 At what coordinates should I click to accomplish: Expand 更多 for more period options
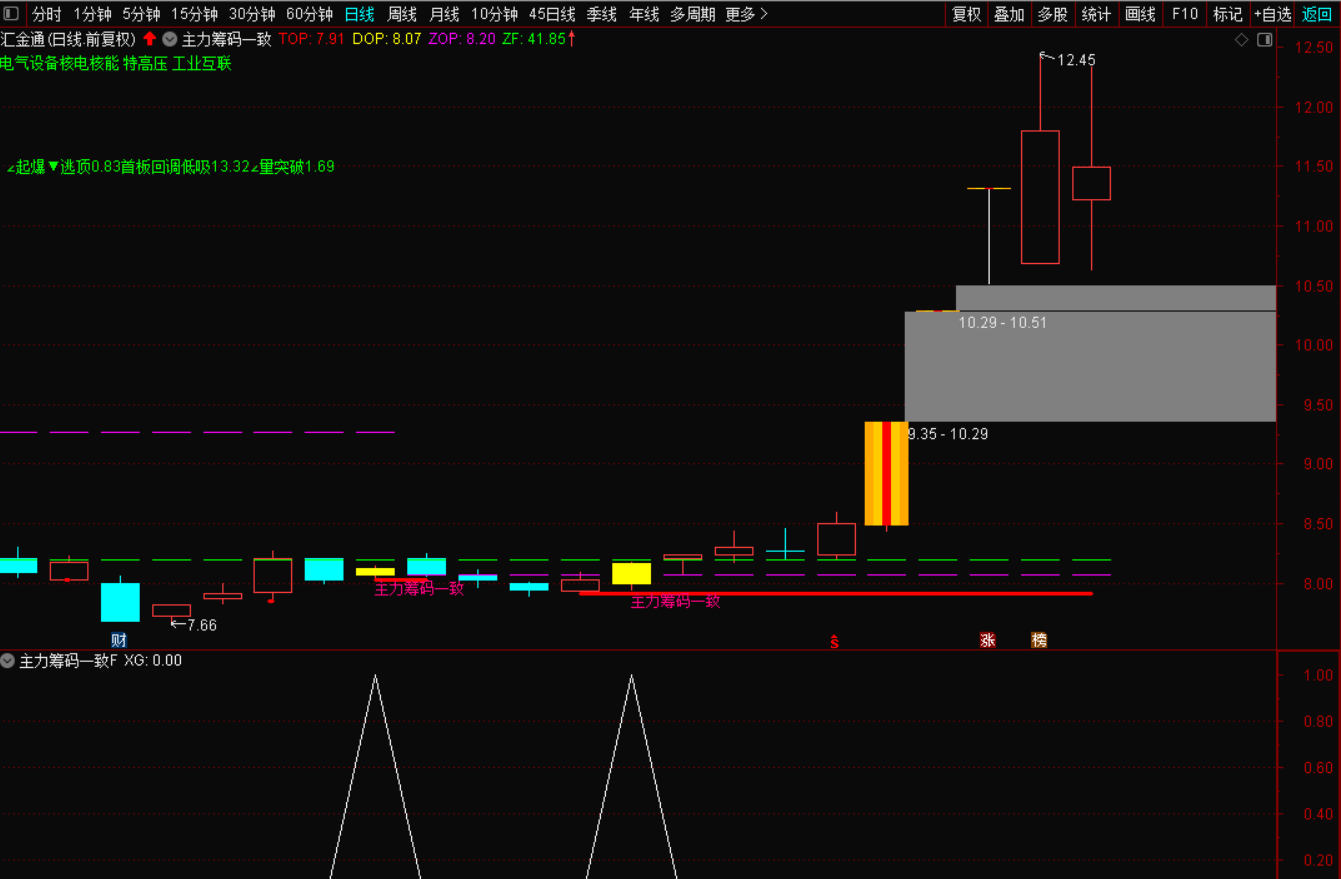(746, 14)
